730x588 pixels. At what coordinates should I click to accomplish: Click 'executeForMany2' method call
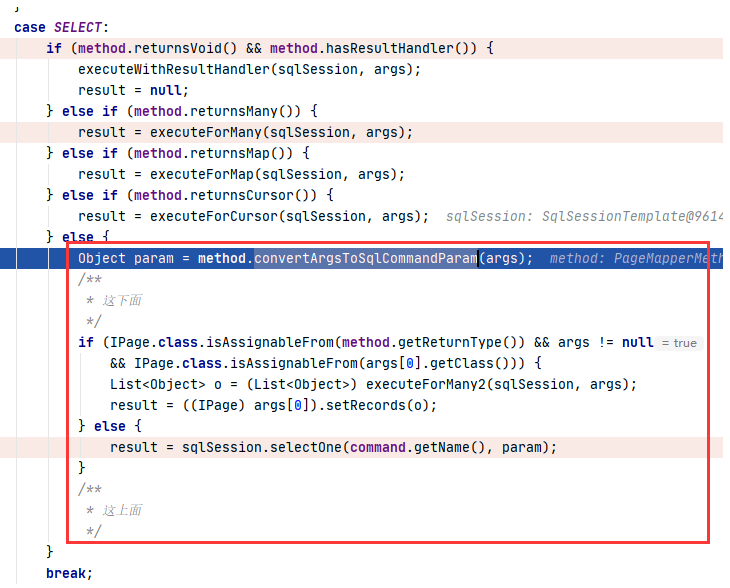pos(426,384)
